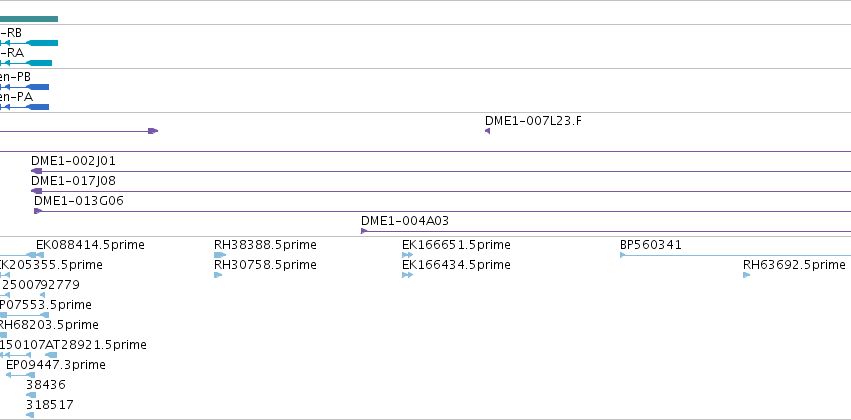The width and height of the screenshot is (851, 420).
Task: Click the EK088414.5prime feature label
Action: pos(90,245)
